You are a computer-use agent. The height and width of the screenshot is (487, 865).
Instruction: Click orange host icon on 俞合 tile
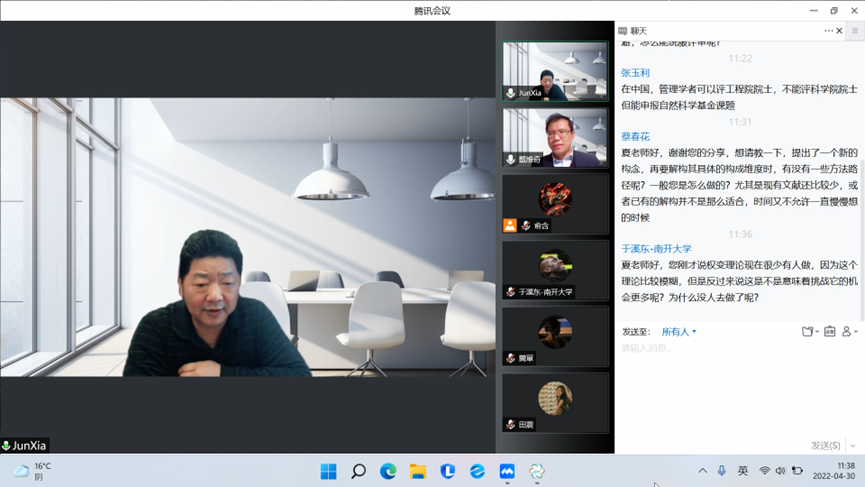tap(510, 226)
